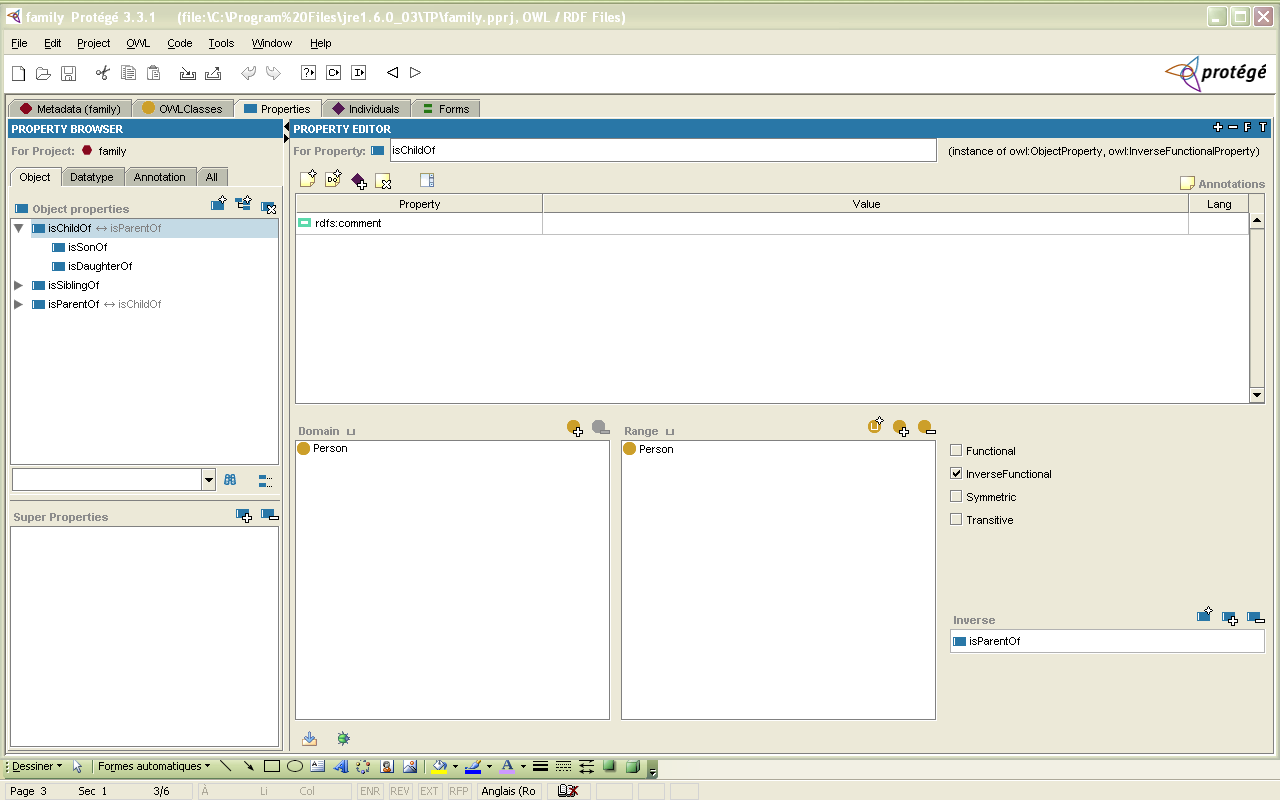Delete the selected property icon in browser
The height and width of the screenshot is (800, 1280).
point(268,206)
